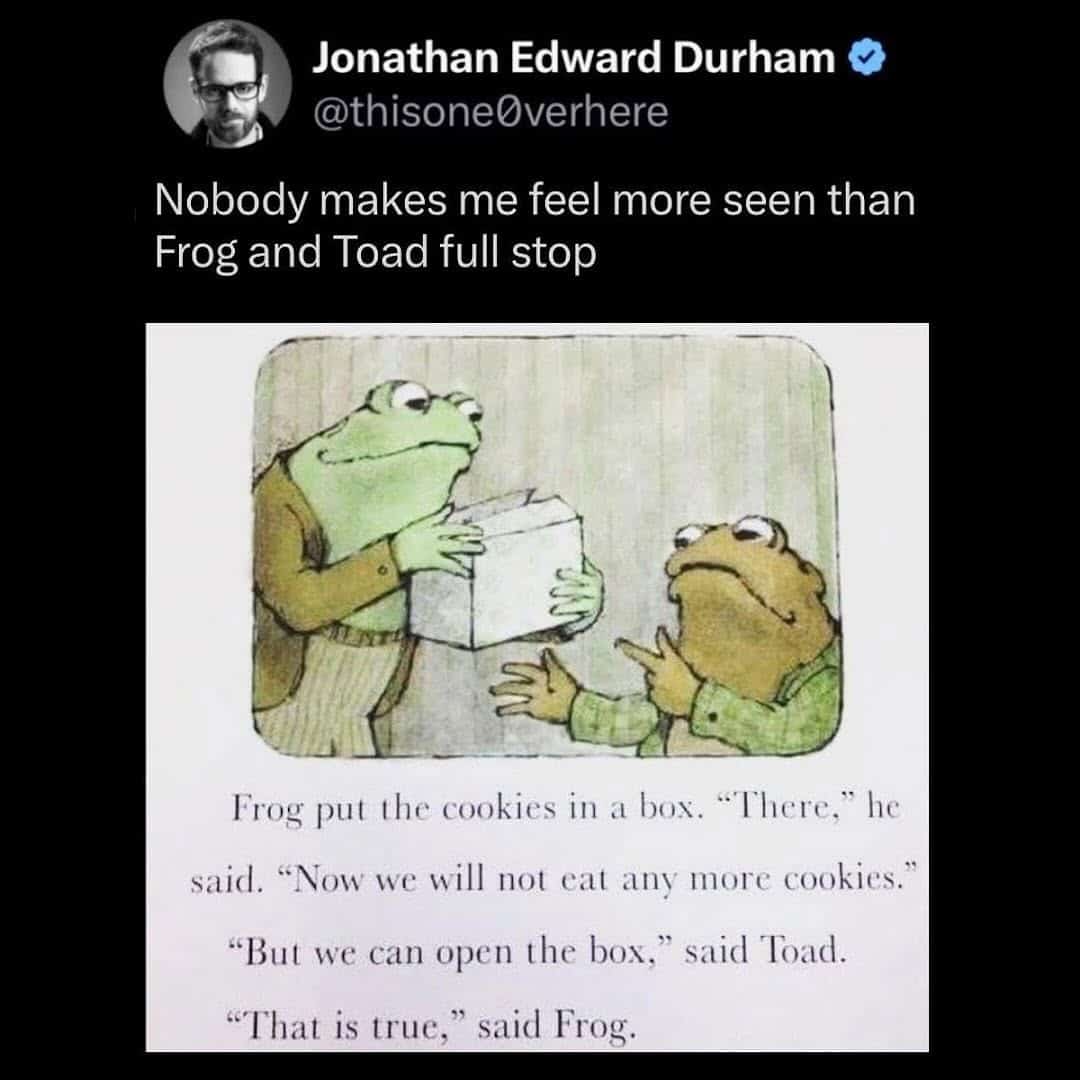This screenshot has width=1080, height=1080.
Task: Click the white cookie box Frog holds
Action: (x=497, y=572)
